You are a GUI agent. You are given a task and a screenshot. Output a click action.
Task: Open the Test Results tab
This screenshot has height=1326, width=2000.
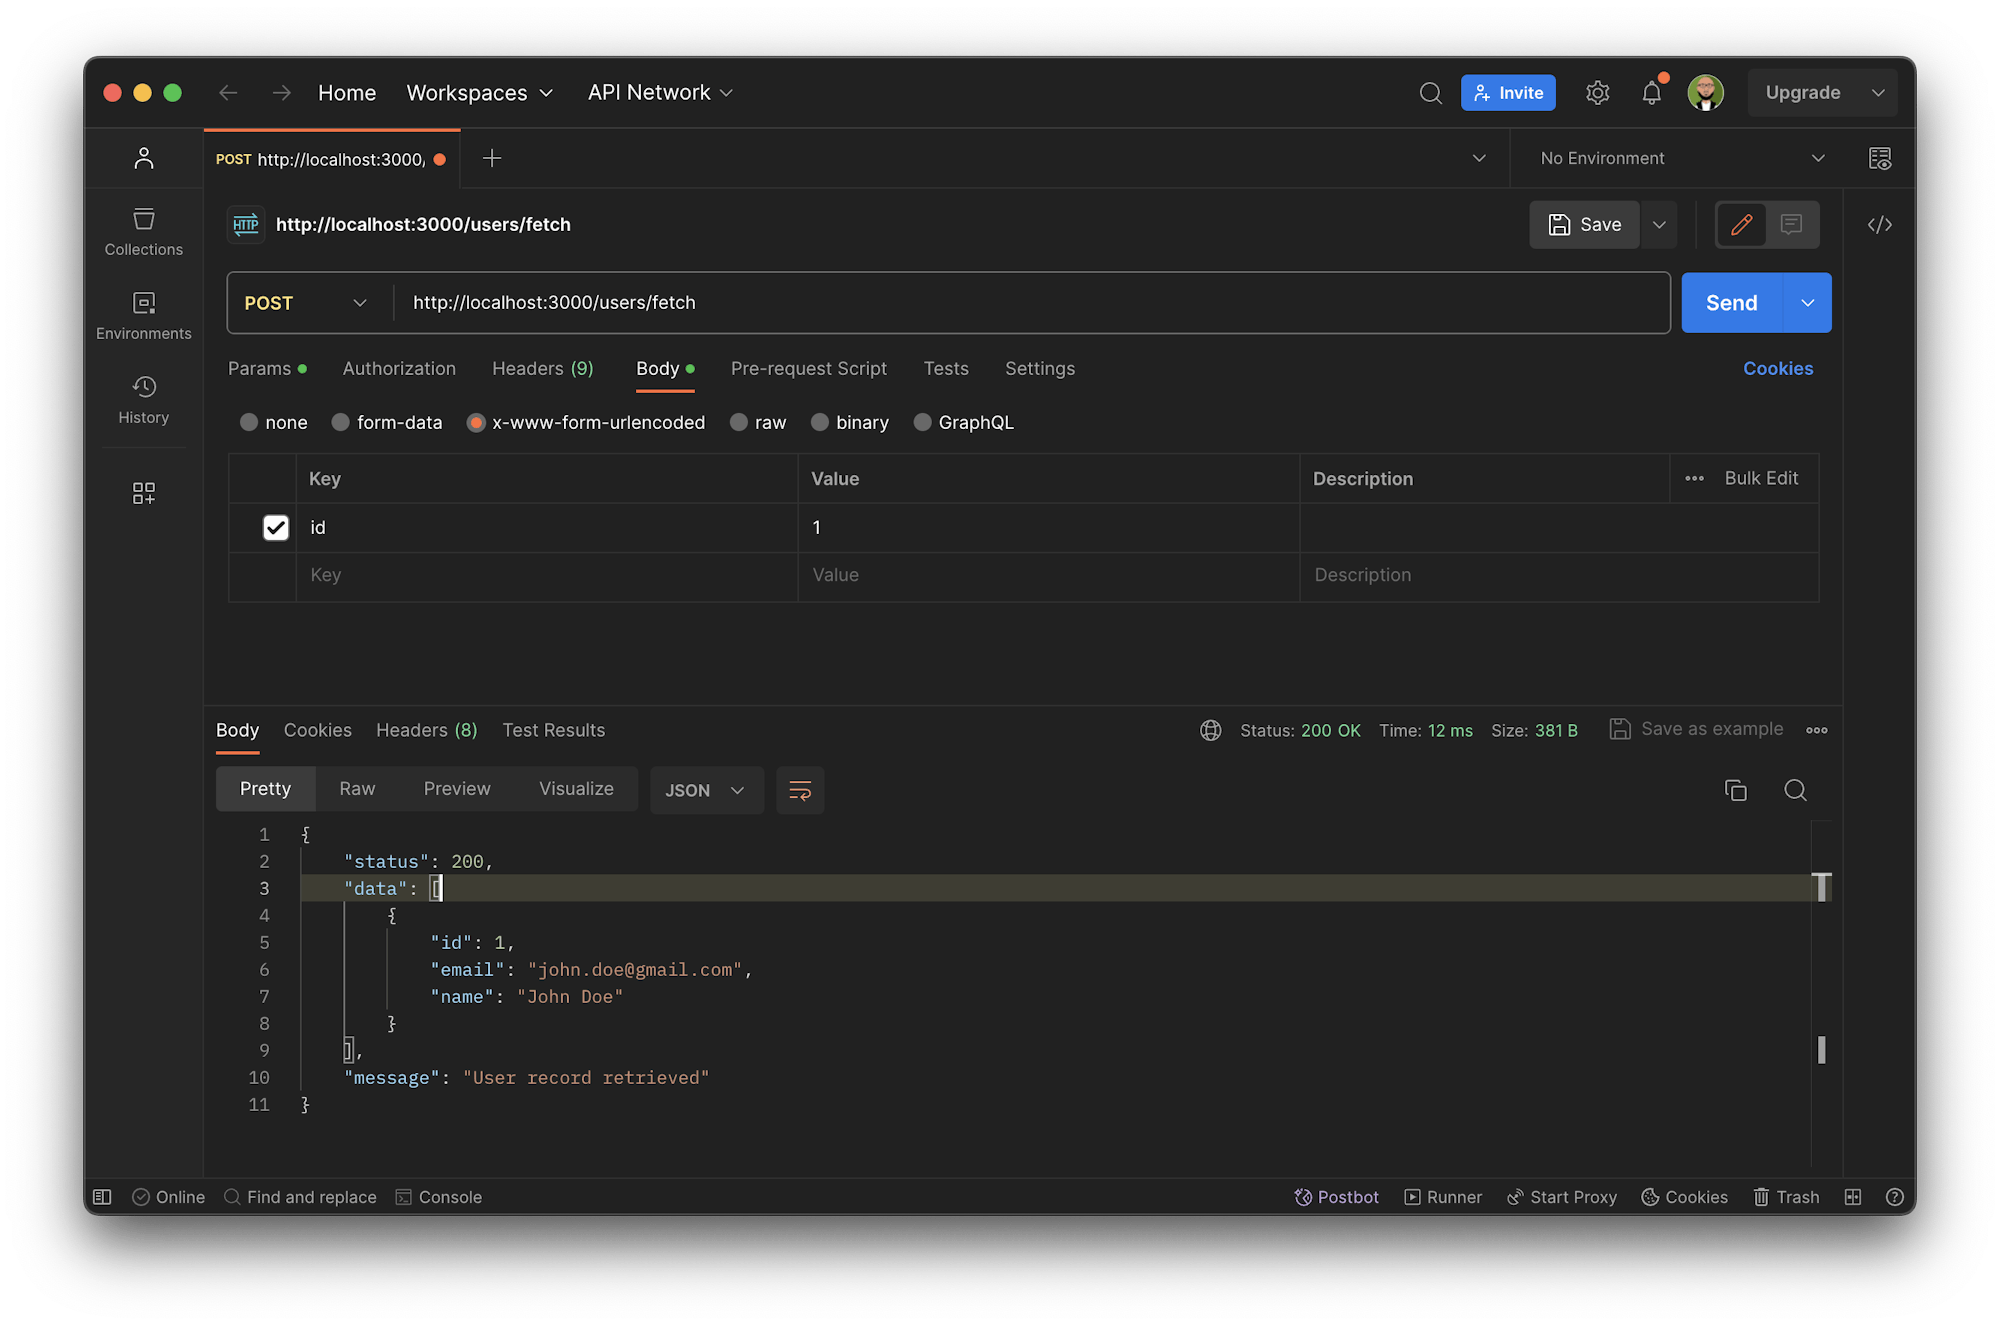(554, 730)
